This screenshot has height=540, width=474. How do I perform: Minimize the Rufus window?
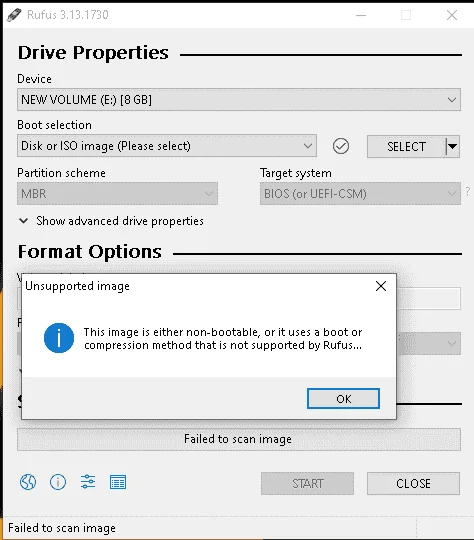click(x=361, y=15)
